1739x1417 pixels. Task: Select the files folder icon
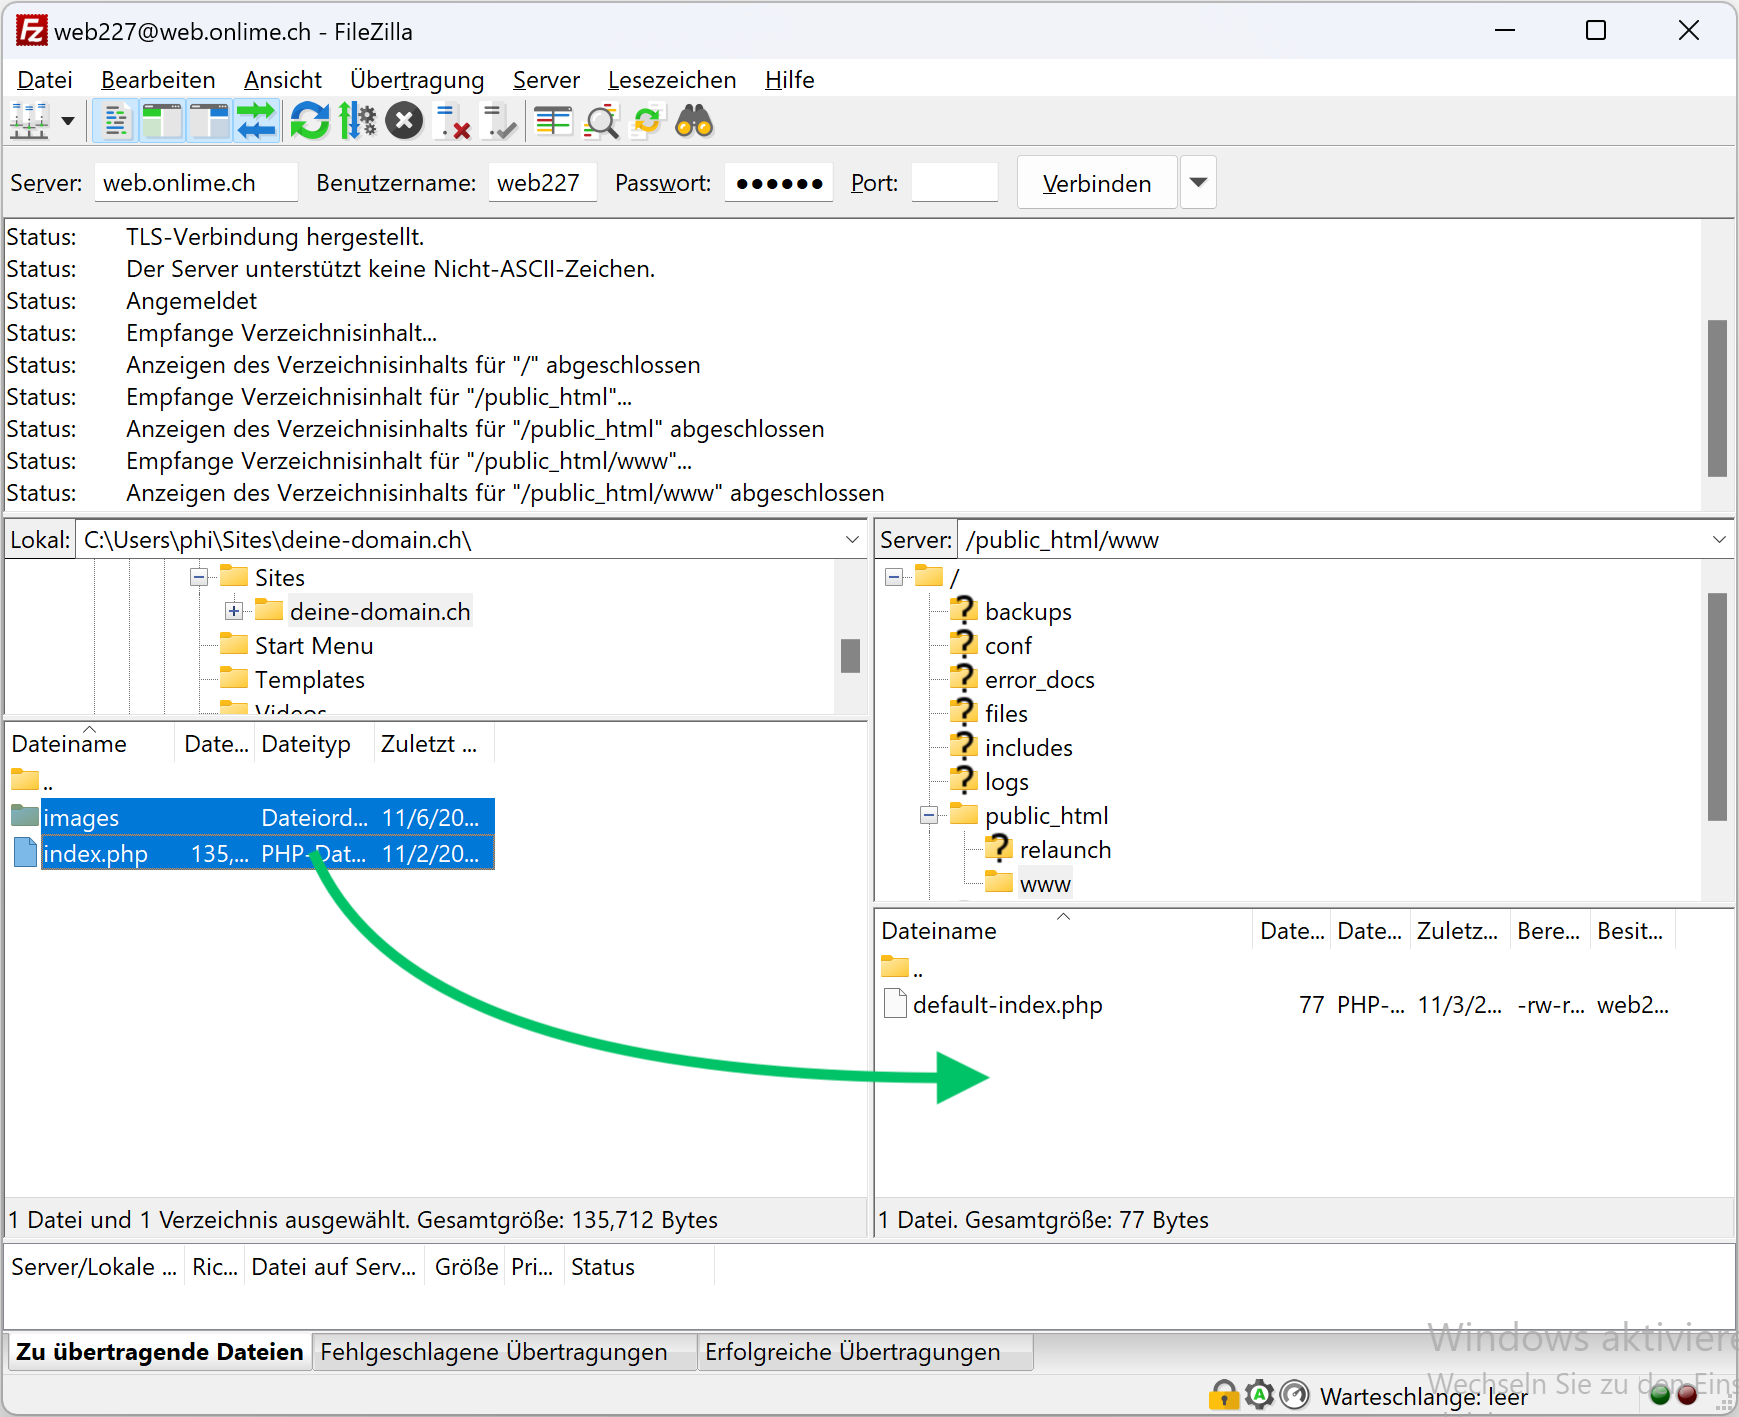click(x=964, y=712)
